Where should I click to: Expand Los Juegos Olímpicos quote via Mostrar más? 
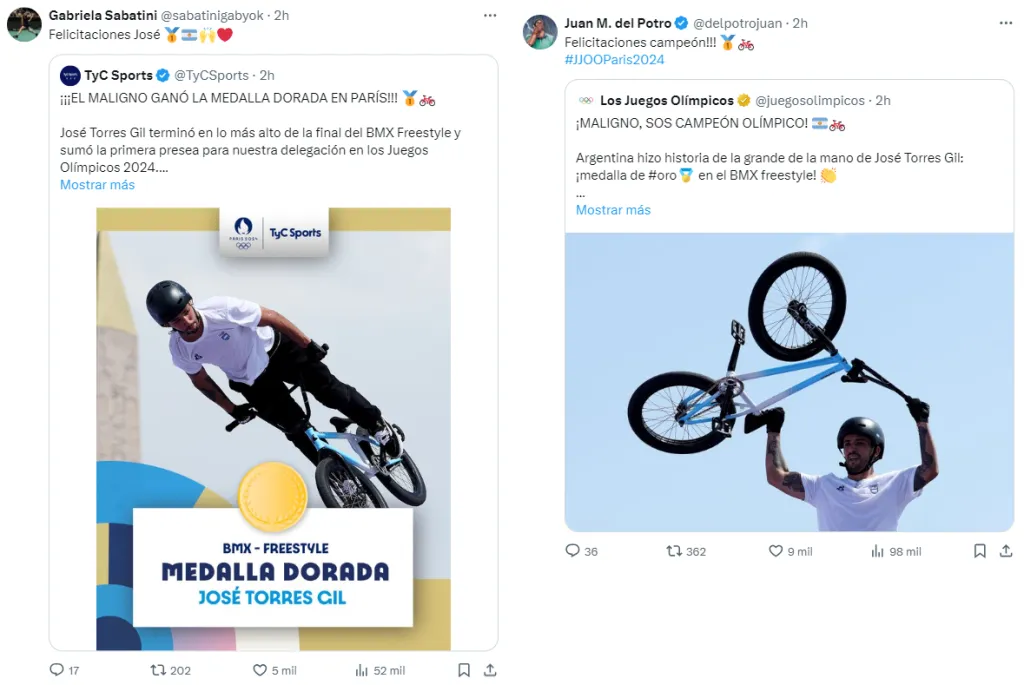[x=613, y=210]
